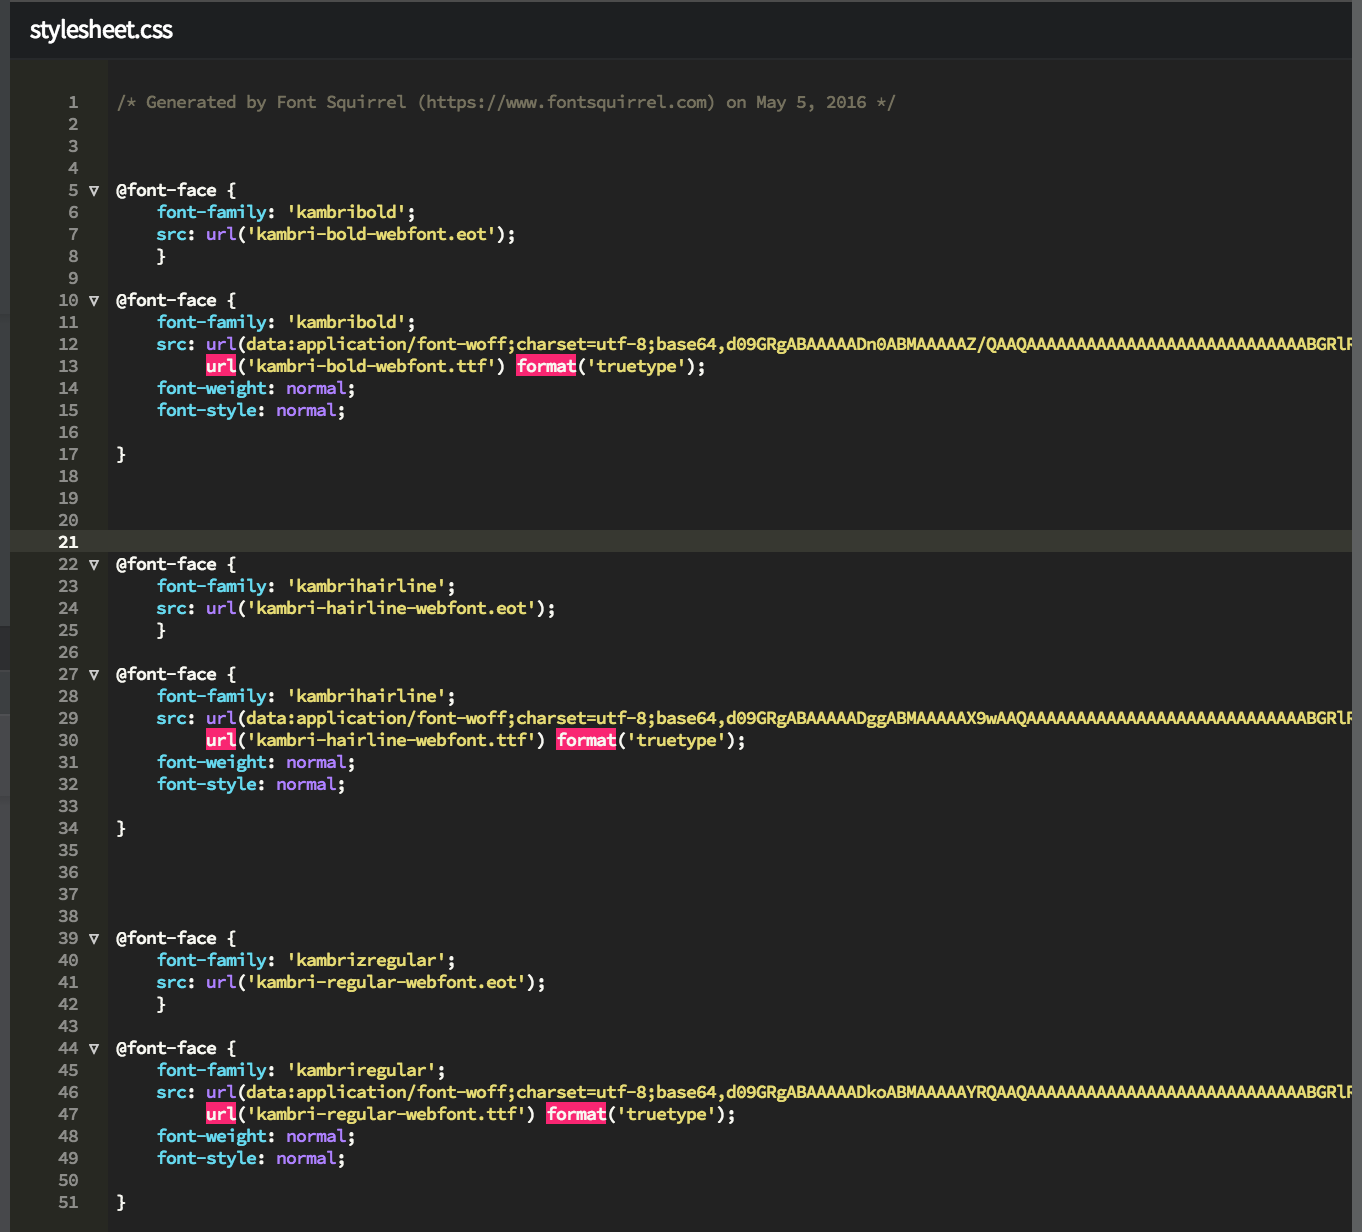Fold the kambrihairline @font-face block at line 22

point(94,564)
